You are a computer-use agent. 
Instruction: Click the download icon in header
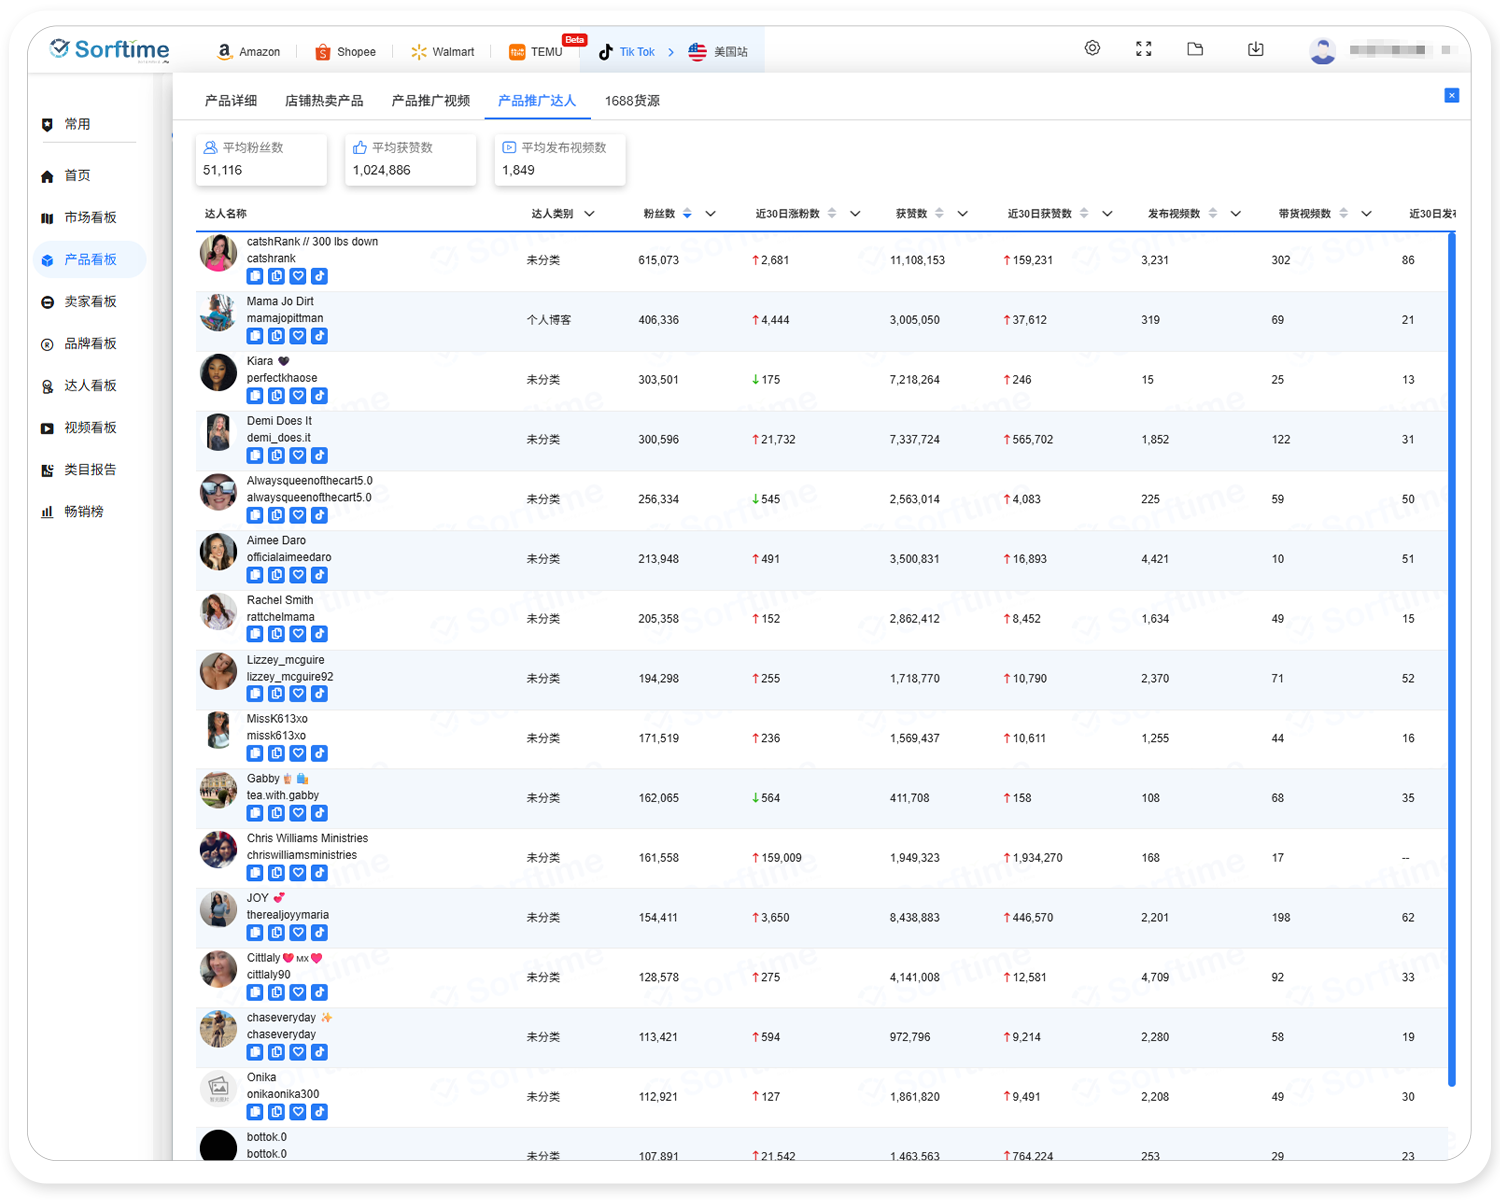click(1256, 49)
